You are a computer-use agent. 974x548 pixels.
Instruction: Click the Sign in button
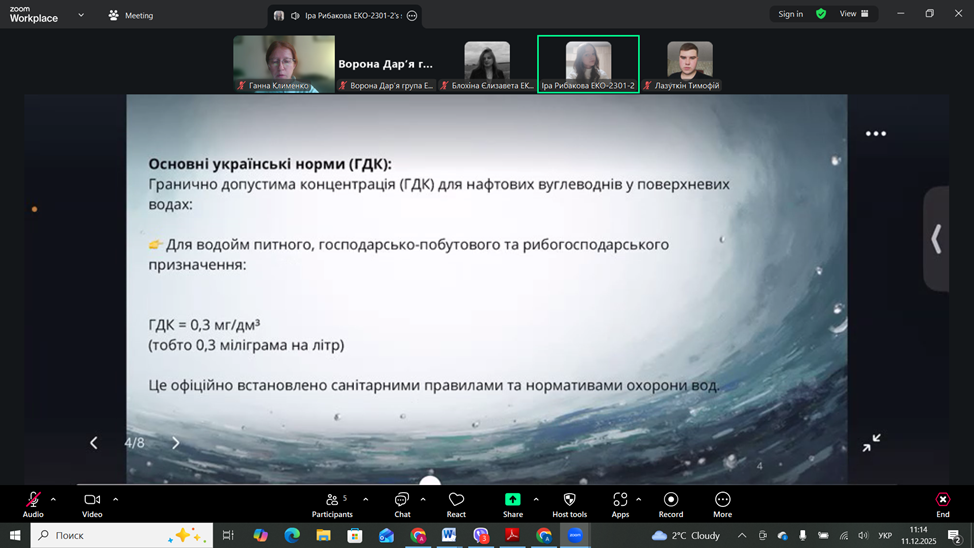790,14
